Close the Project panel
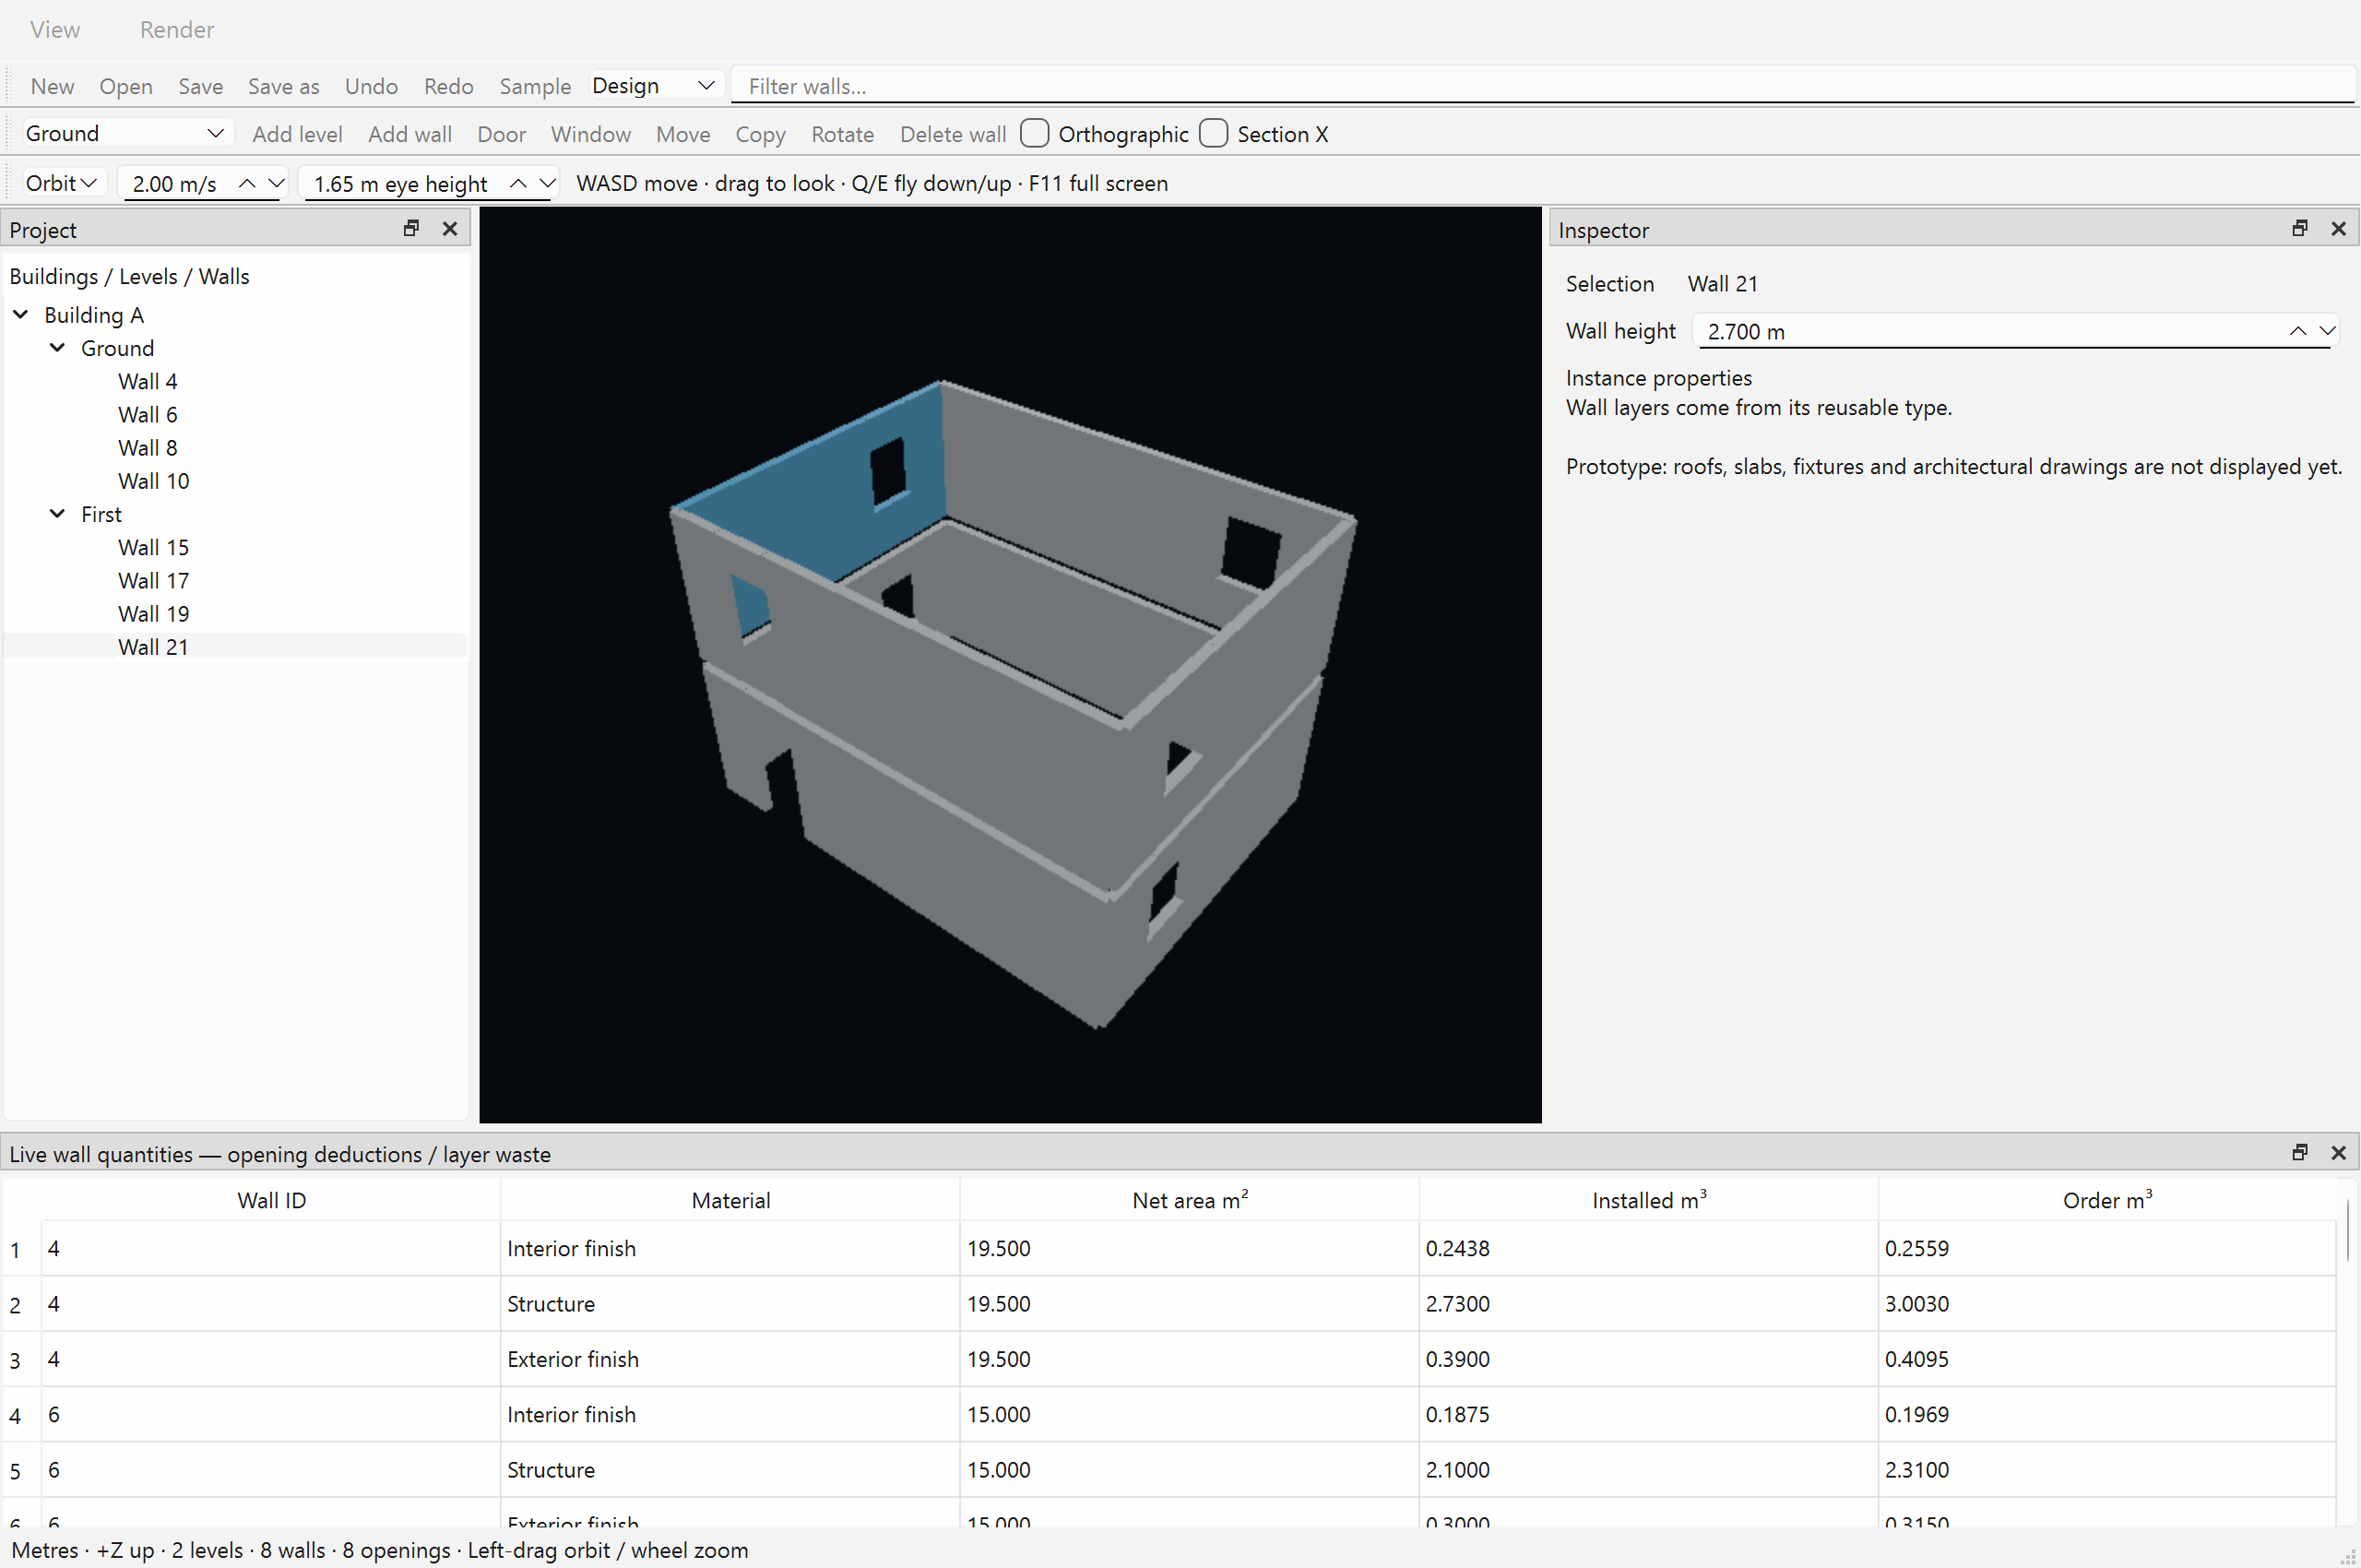Viewport: 2361px width, 1568px height. click(450, 229)
